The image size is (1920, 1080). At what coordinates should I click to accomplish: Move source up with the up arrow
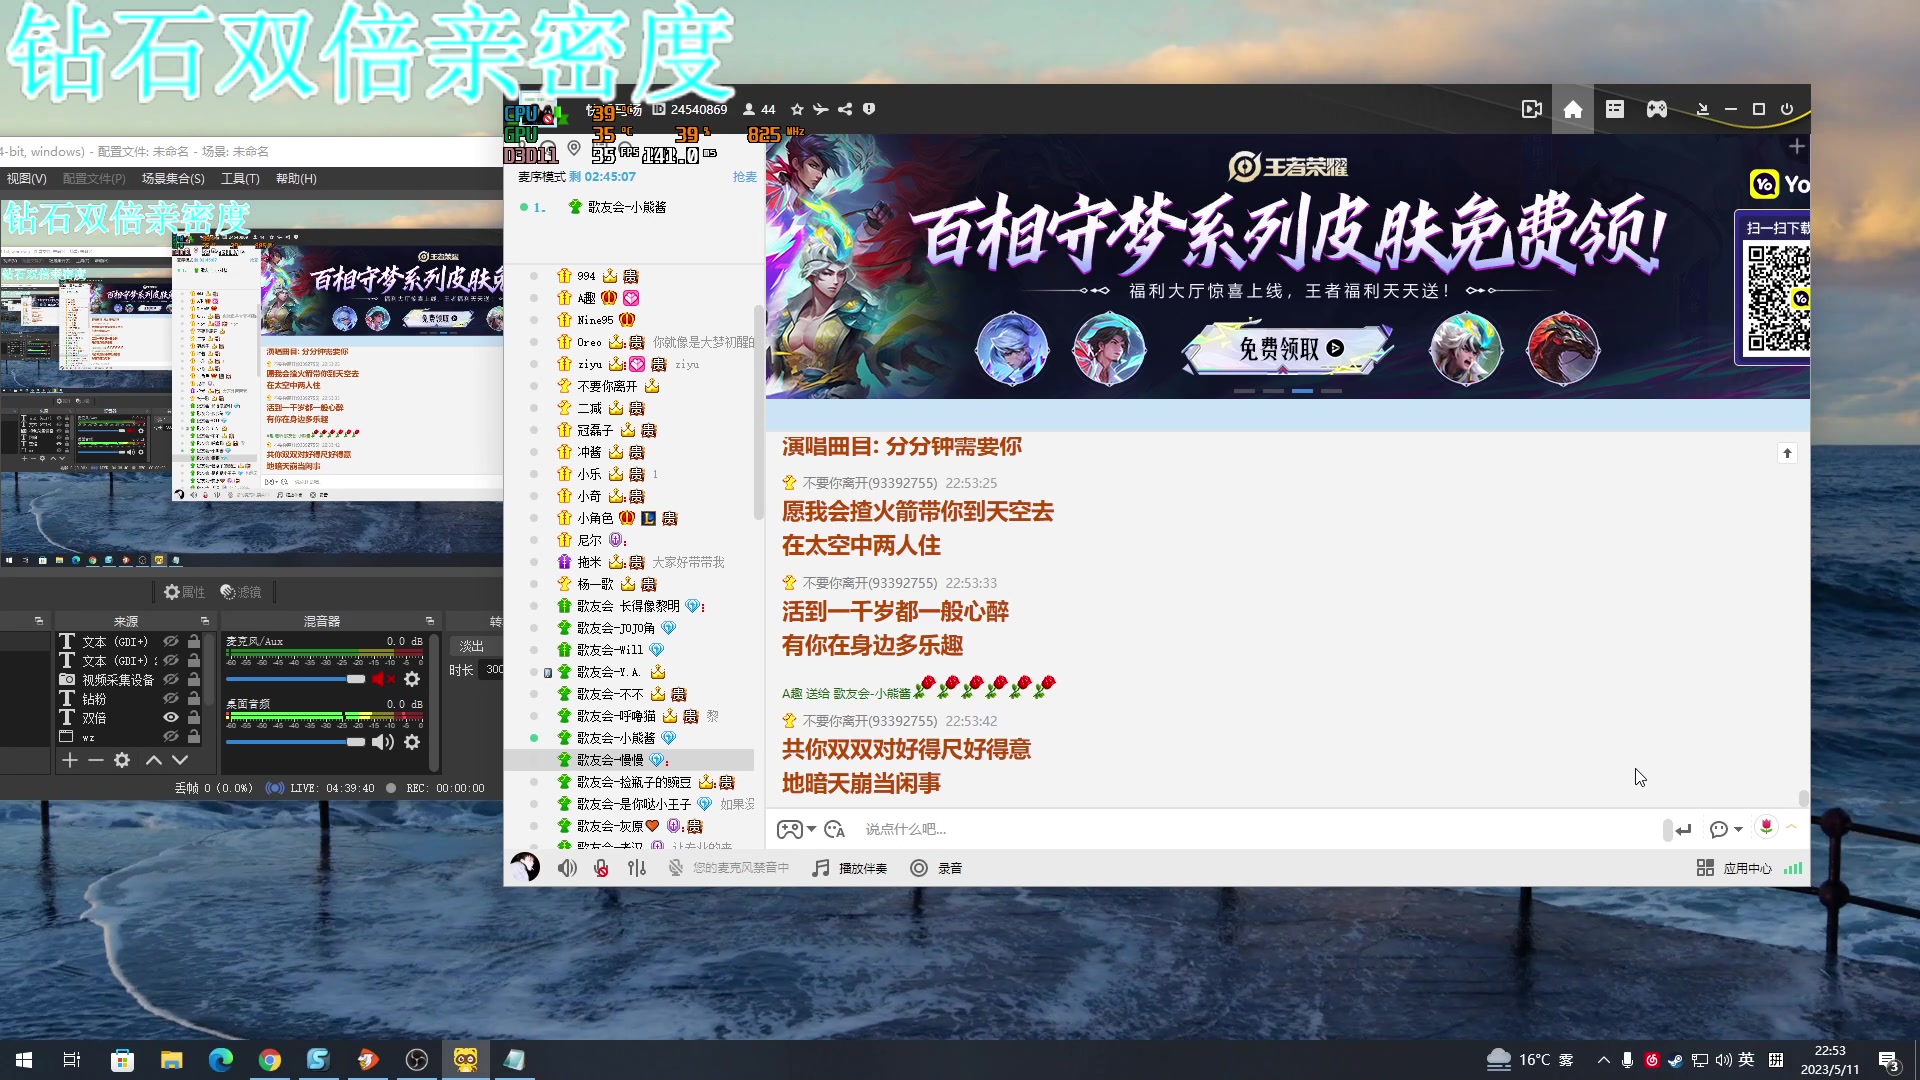click(x=153, y=760)
